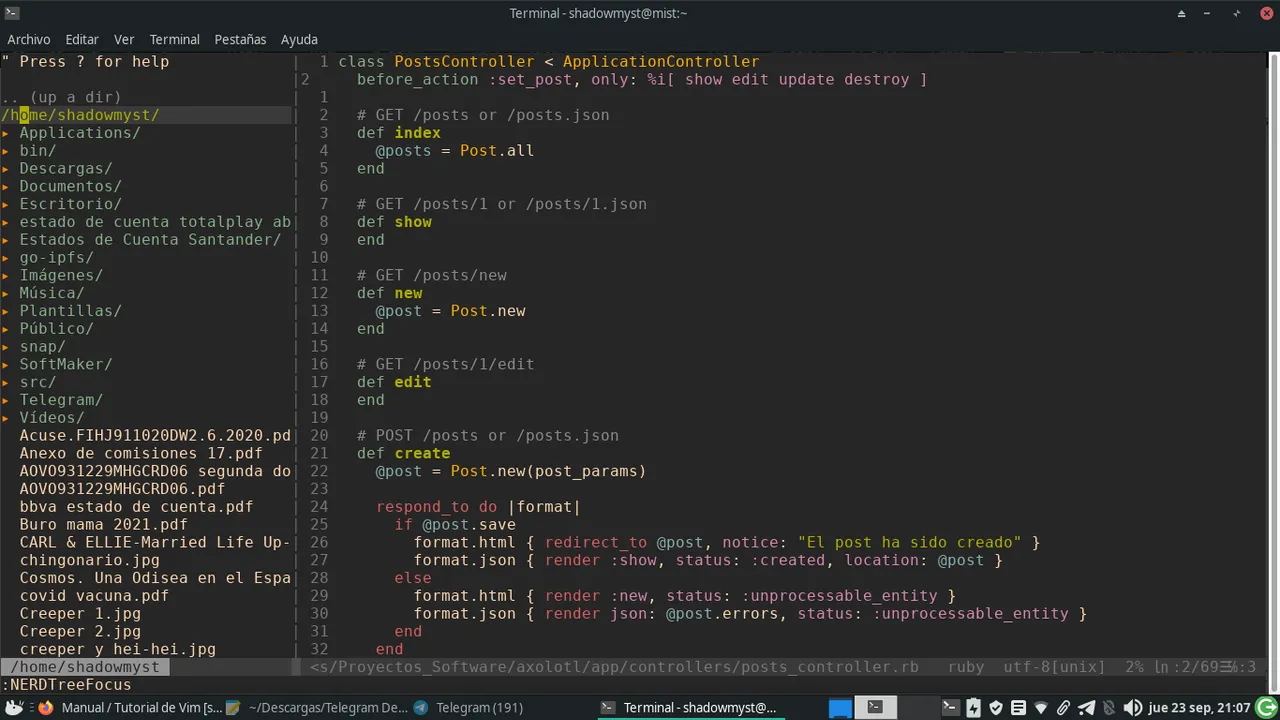Expand the Vídeos/ folder arrow
This screenshot has width=1280, height=720.
(x=5, y=418)
